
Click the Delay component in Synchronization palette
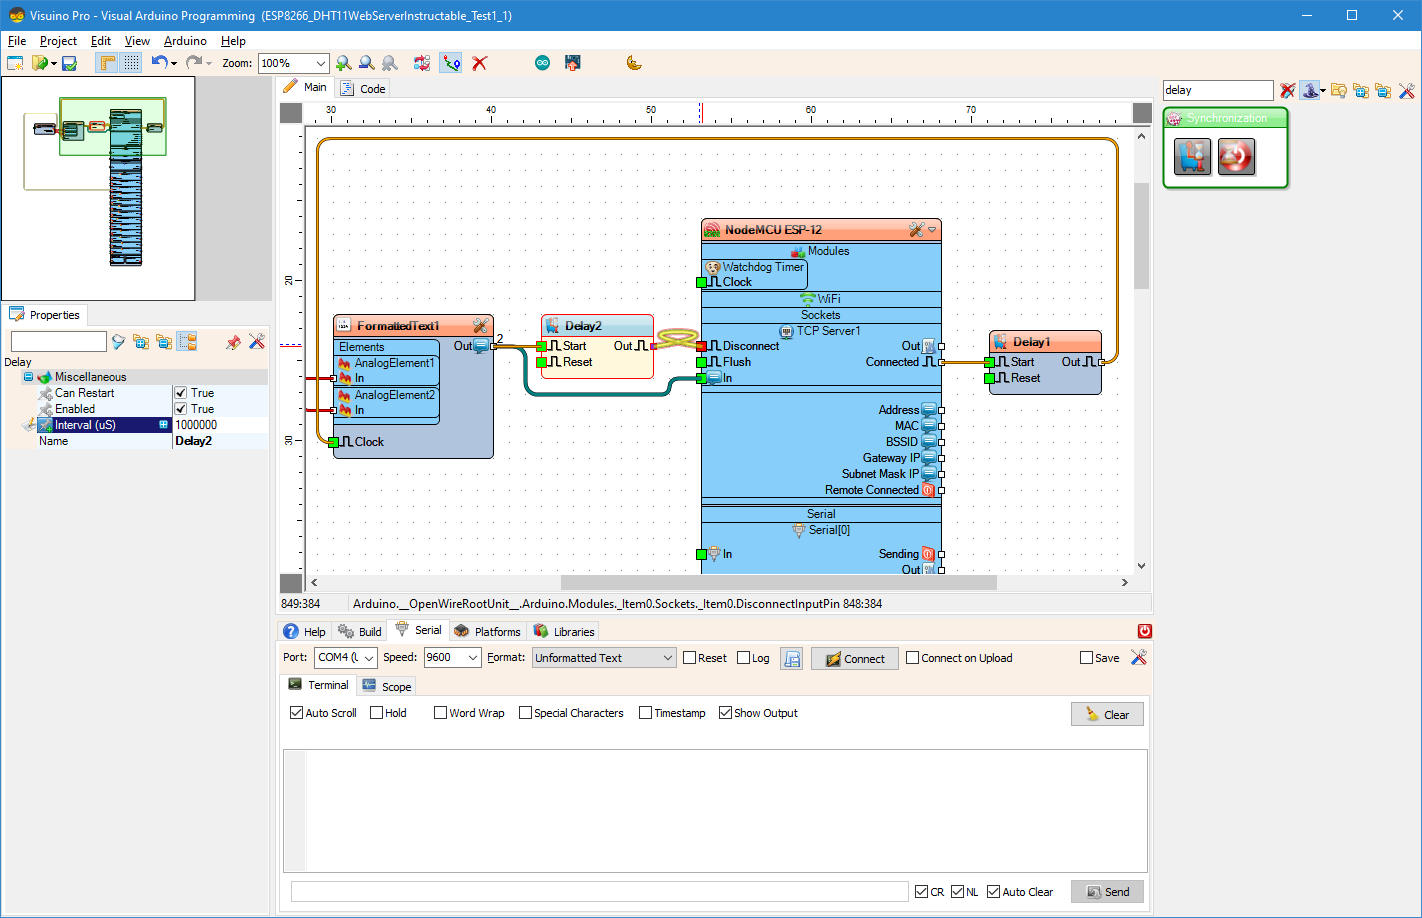[x=1192, y=157]
